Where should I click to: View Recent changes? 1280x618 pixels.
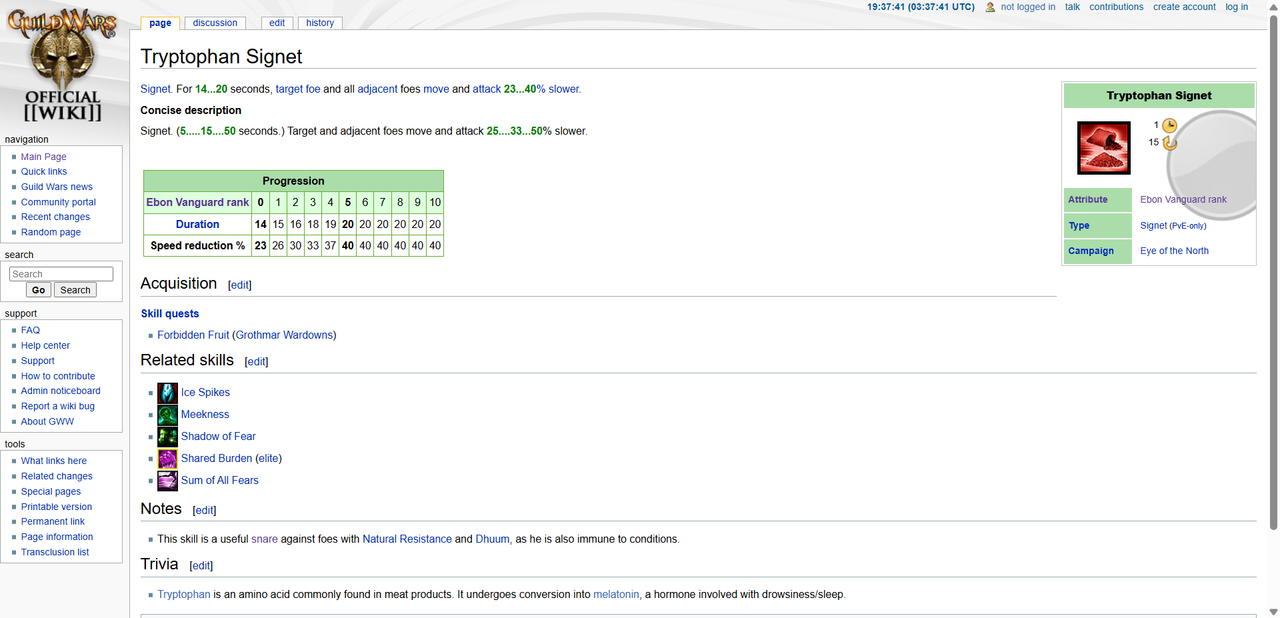pos(55,217)
